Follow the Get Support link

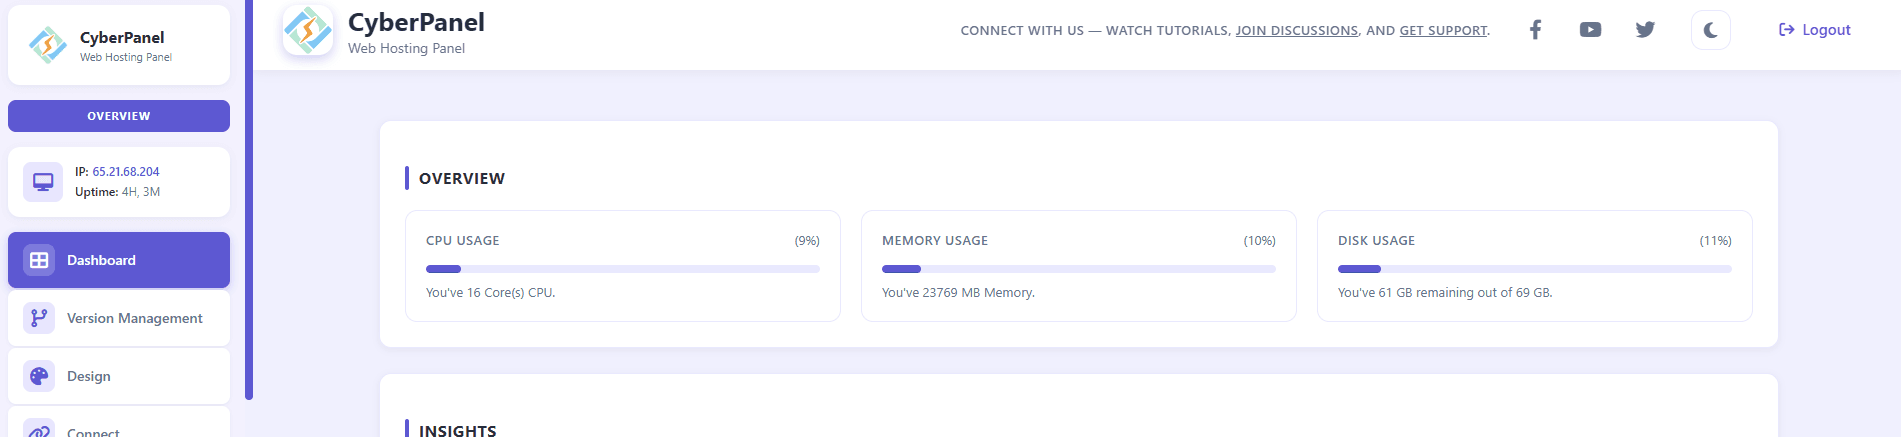tap(1443, 31)
